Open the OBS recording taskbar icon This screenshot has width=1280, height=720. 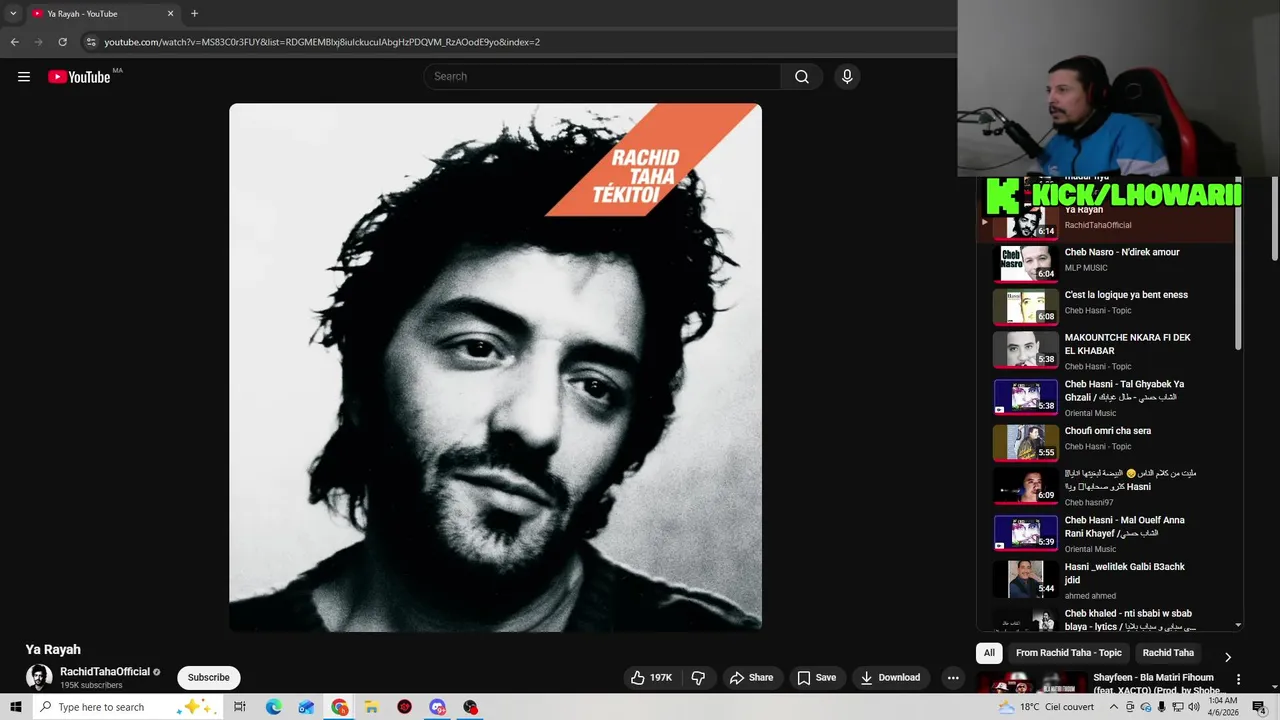click(470, 707)
